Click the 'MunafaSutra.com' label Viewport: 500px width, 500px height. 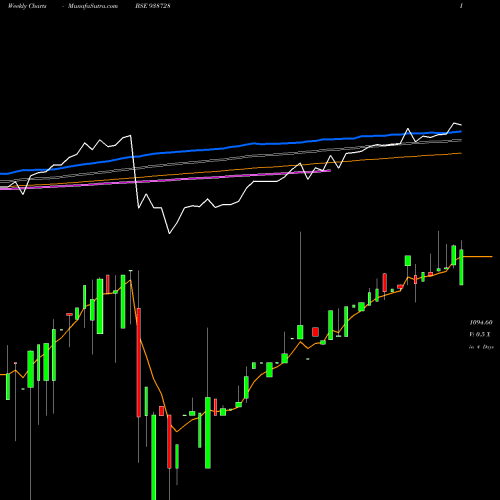pos(93,6)
